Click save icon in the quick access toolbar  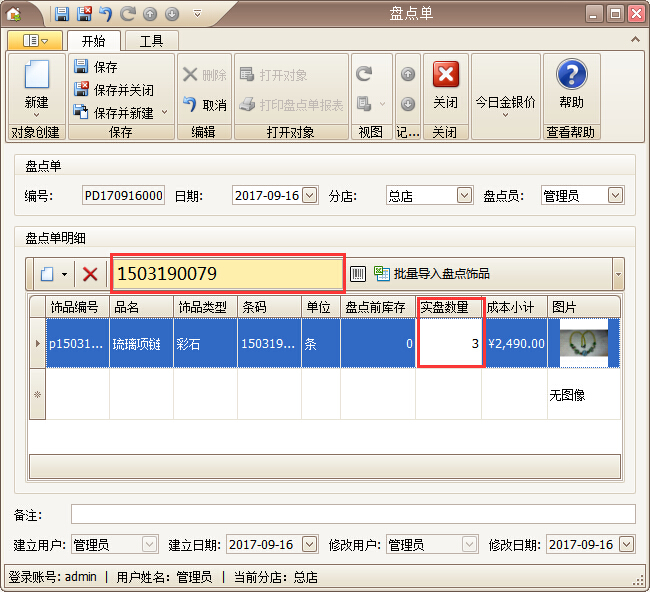click(x=62, y=14)
